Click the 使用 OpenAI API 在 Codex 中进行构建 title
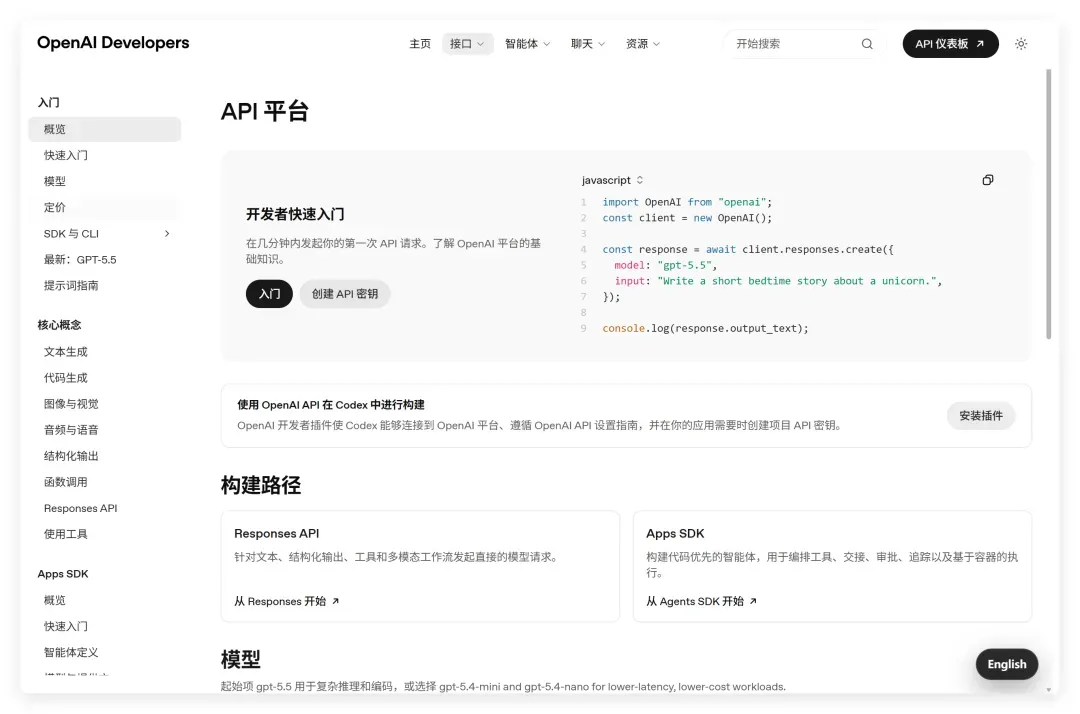Screen dimensions: 1080x714 (331, 405)
